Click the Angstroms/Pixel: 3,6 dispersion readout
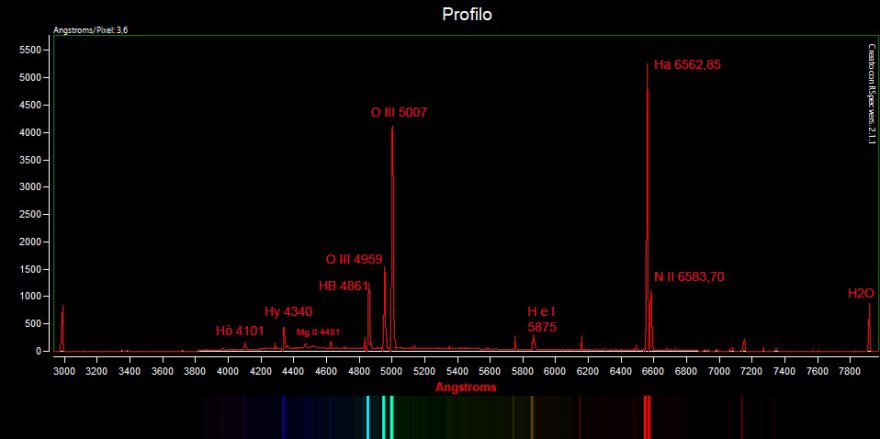The height and width of the screenshot is (439, 880). pyautogui.click(x=90, y=31)
